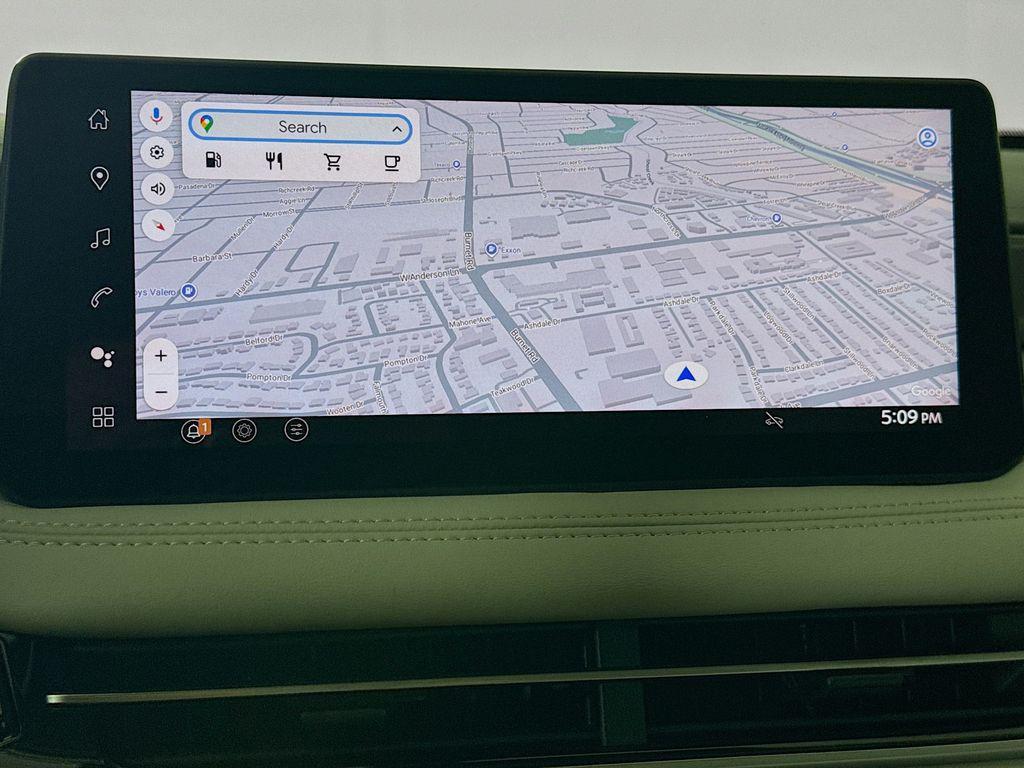Start voice search with the microphone
Screen dimensions: 1024x768
click(x=156, y=116)
